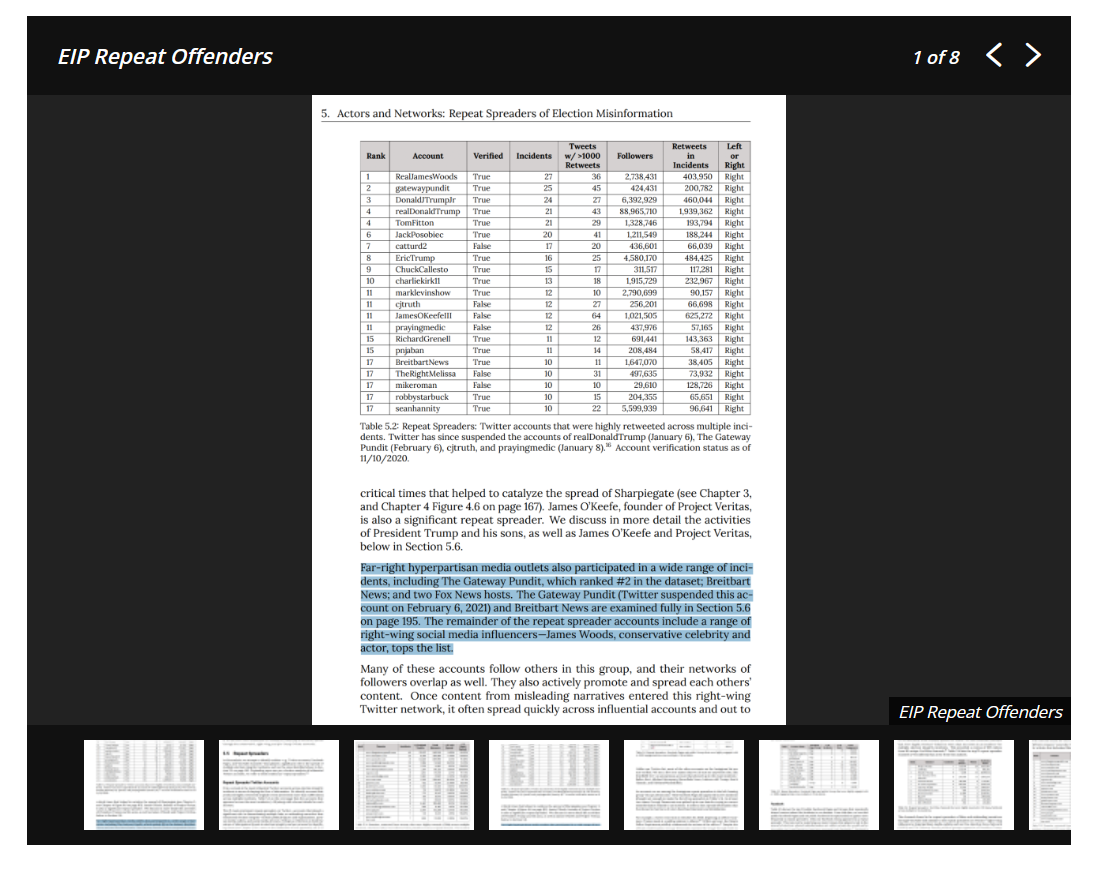Click the 'ChuckCallesto' account cell
1100x880 pixels.
click(x=428, y=269)
